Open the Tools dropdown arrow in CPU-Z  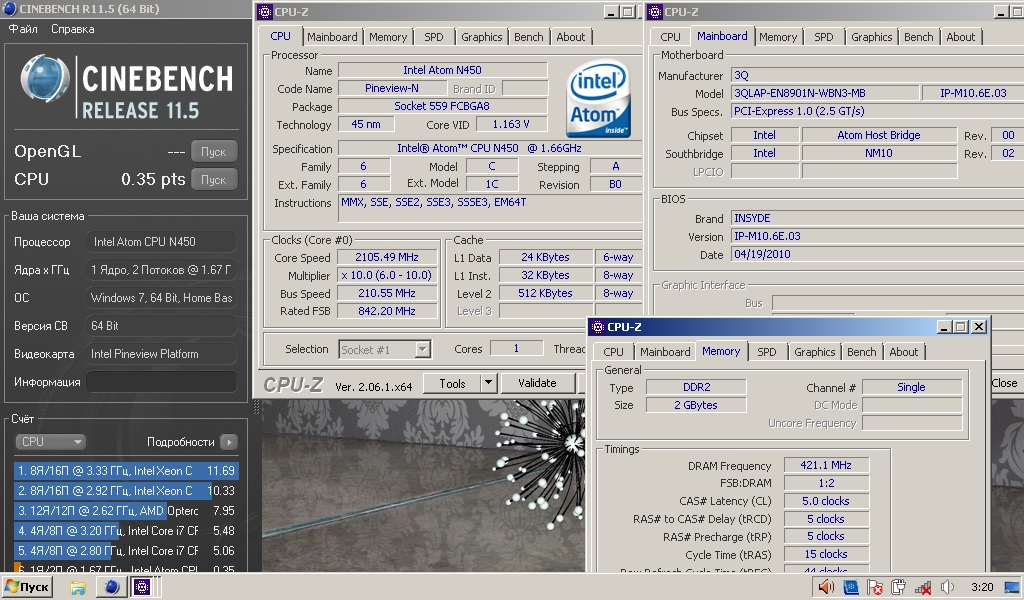488,383
